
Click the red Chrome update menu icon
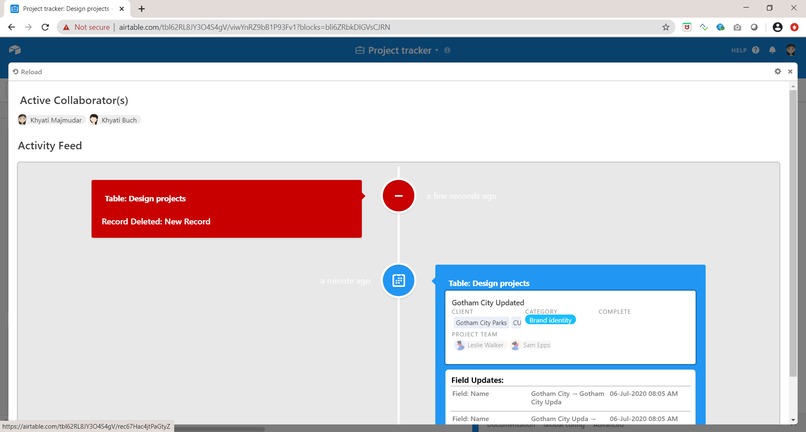pyautogui.click(x=794, y=27)
